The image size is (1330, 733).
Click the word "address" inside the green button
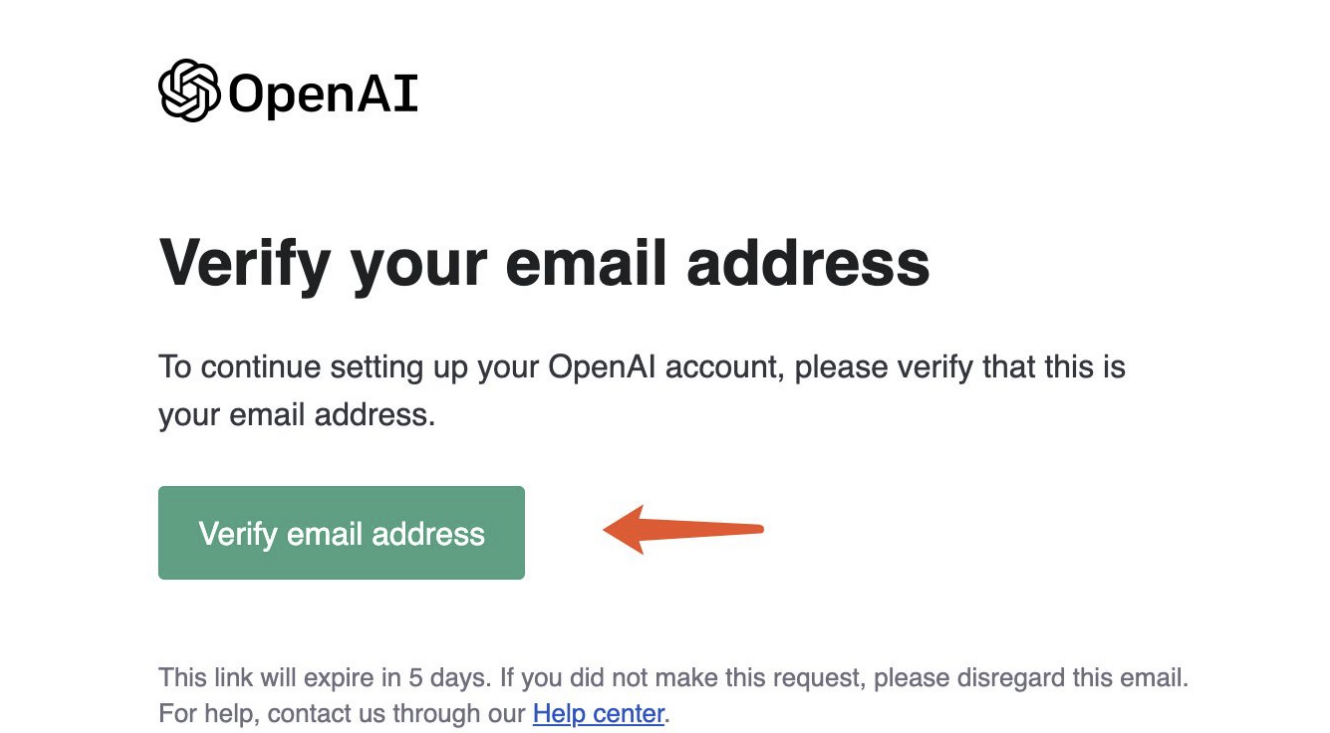point(428,533)
